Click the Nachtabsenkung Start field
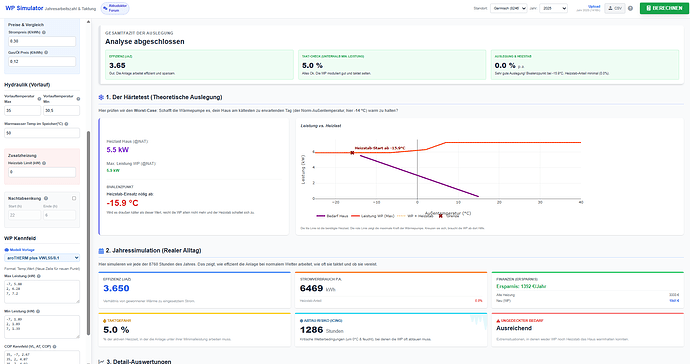 click(24, 215)
